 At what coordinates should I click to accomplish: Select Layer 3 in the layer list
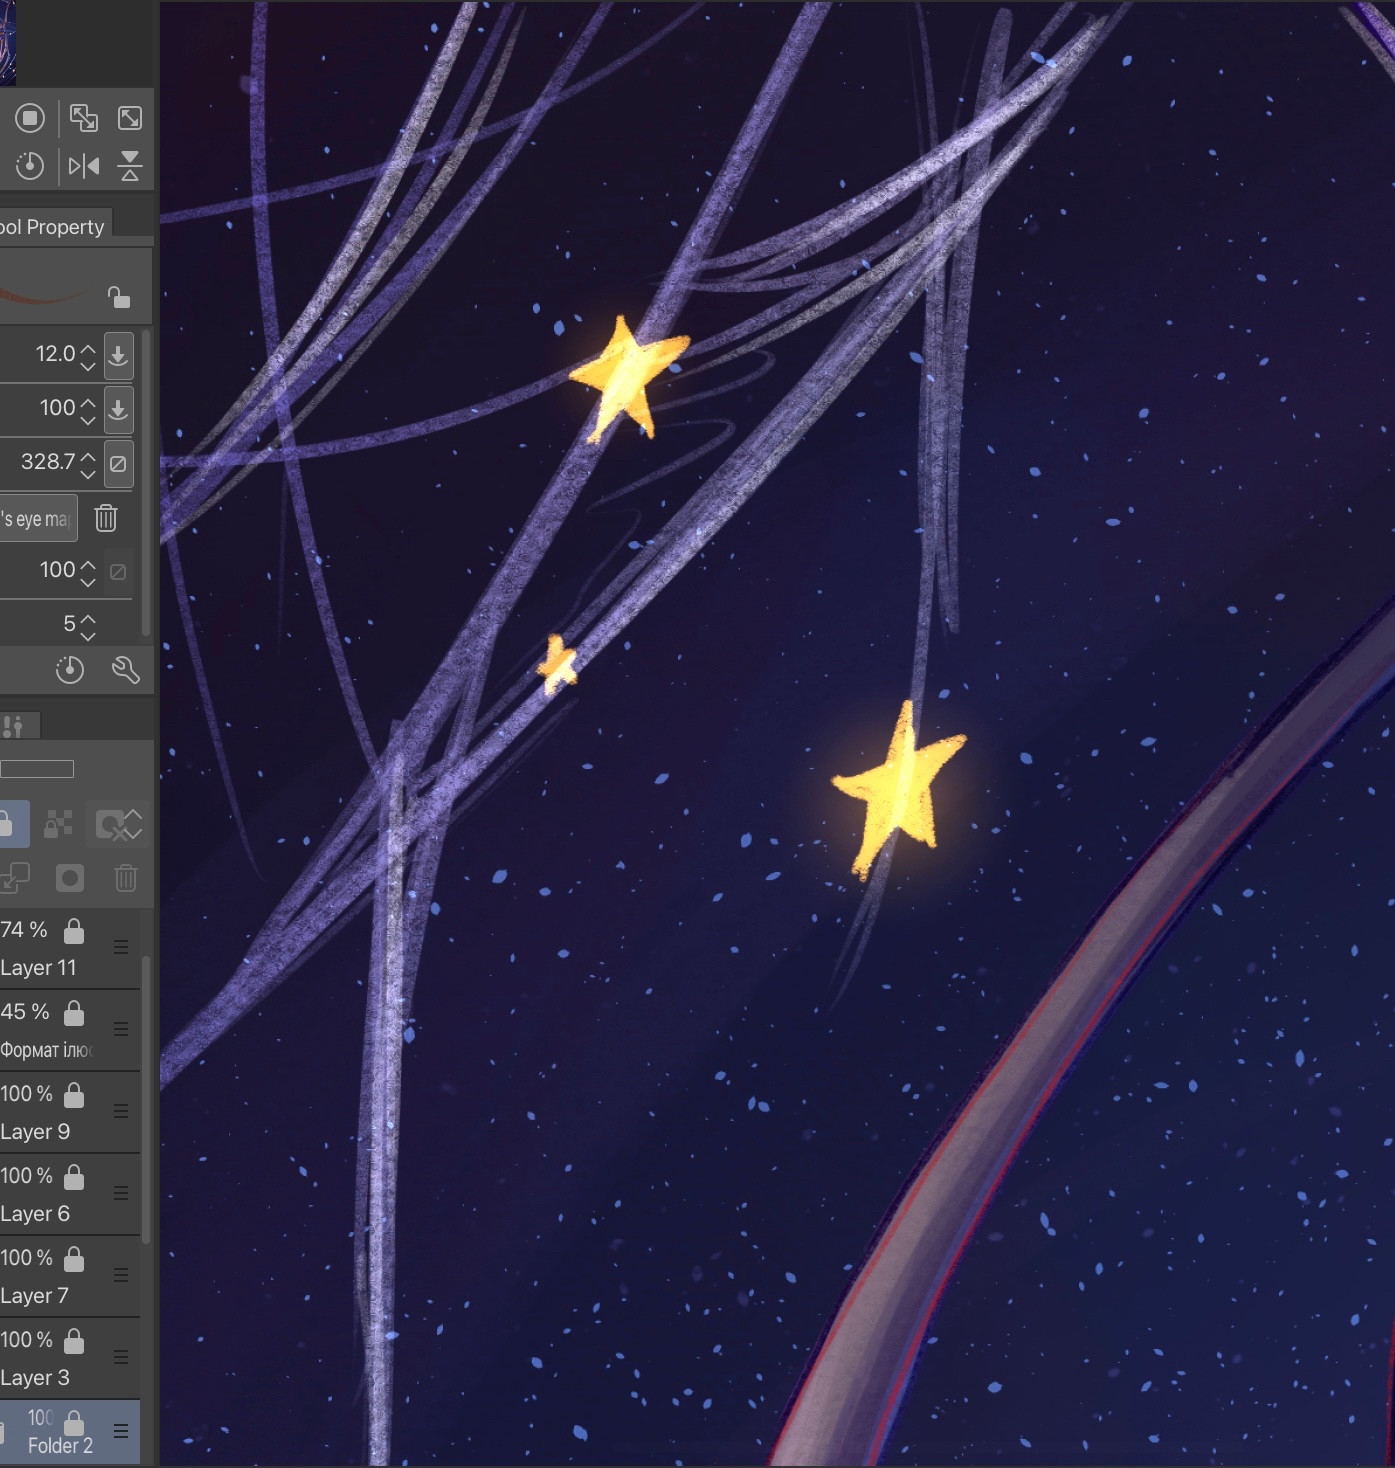coord(70,1359)
